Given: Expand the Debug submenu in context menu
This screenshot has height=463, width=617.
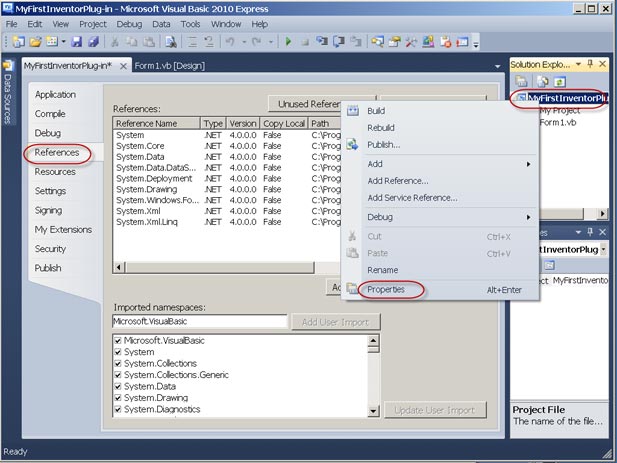Looking at the screenshot, I should 528,217.
